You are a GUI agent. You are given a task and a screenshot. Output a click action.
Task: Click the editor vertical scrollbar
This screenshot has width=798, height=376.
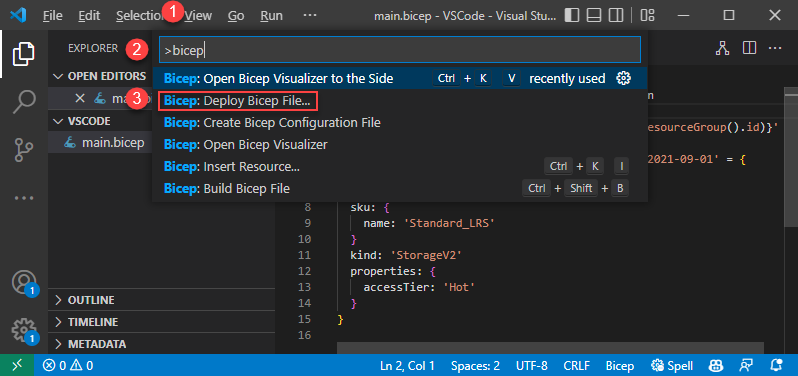pyautogui.click(x=791, y=158)
